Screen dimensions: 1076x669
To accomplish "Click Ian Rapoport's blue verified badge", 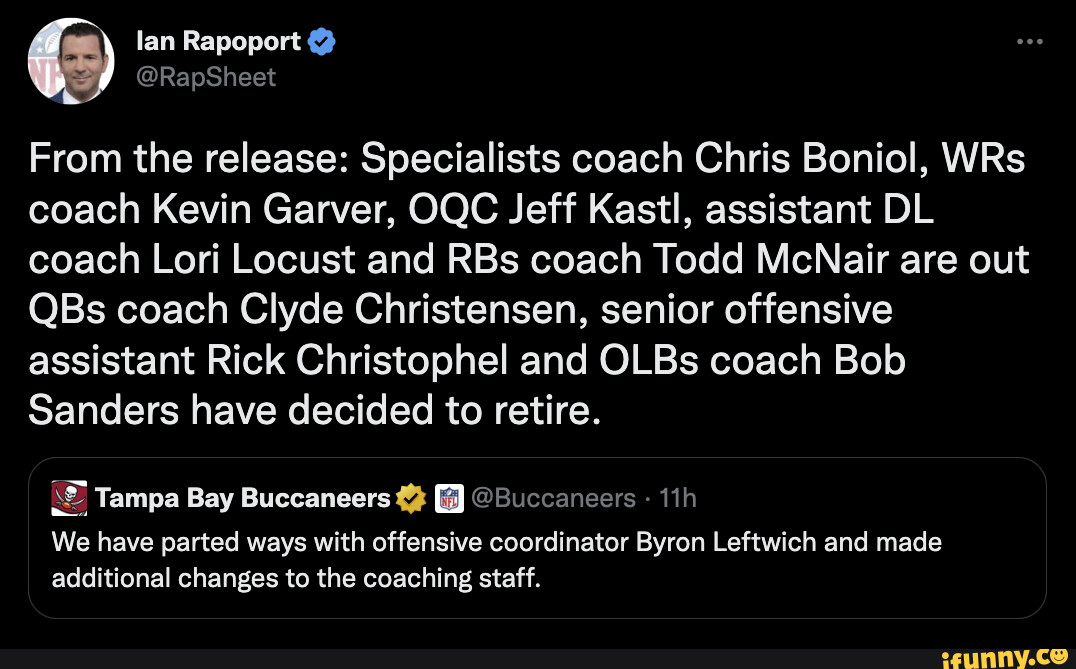I will point(321,42).
